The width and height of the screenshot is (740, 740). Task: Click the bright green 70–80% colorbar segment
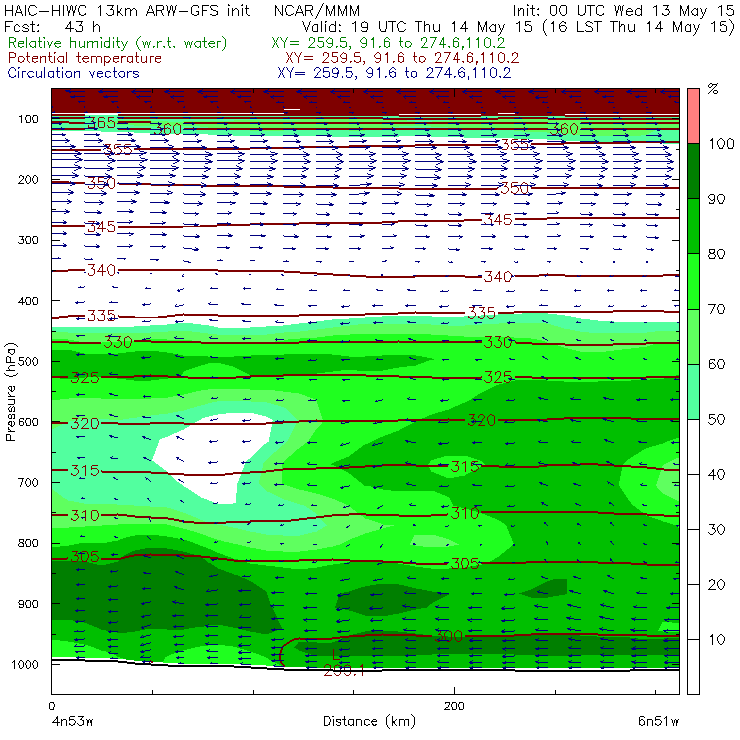pos(693,281)
